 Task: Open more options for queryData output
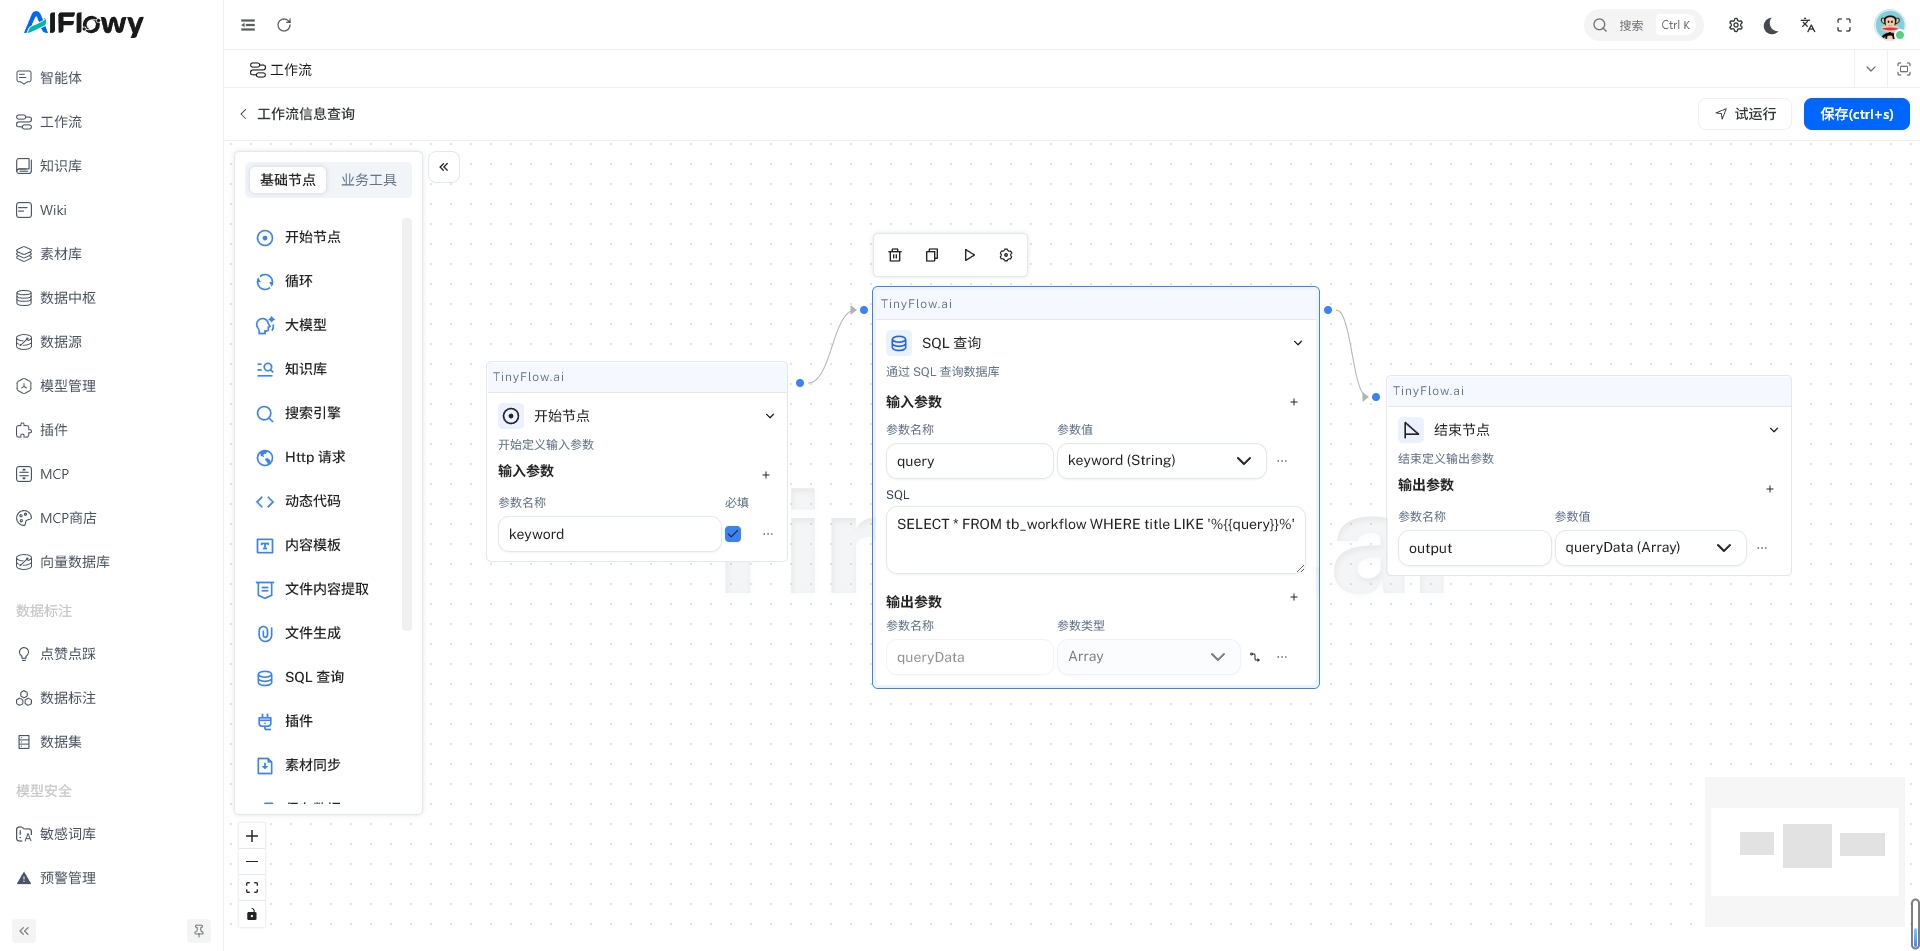[1282, 657]
